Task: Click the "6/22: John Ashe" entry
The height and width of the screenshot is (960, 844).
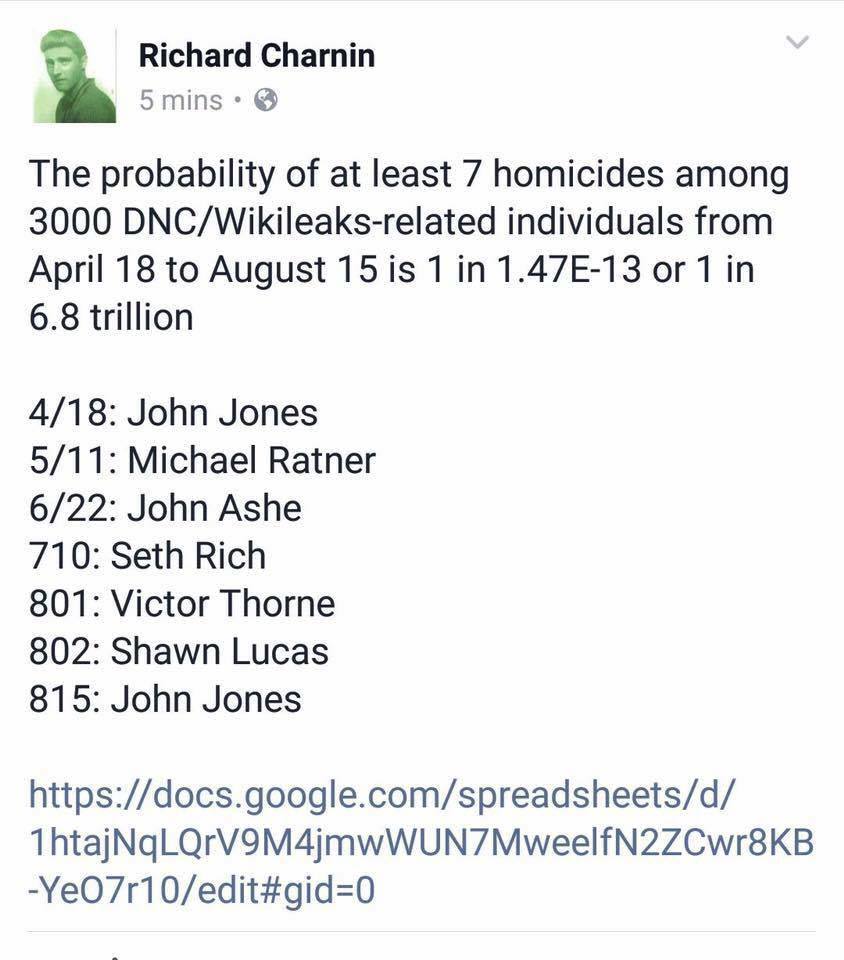Action: coord(166,508)
